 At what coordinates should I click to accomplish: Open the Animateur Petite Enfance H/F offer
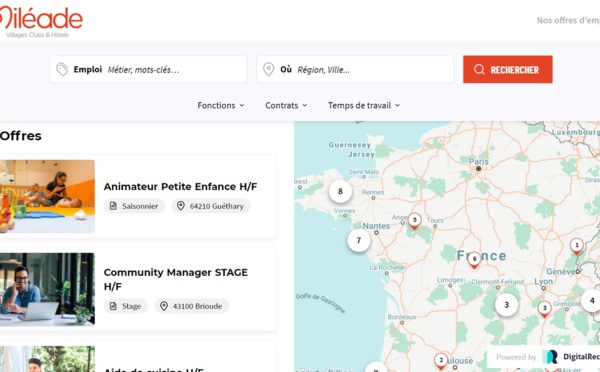click(x=180, y=186)
